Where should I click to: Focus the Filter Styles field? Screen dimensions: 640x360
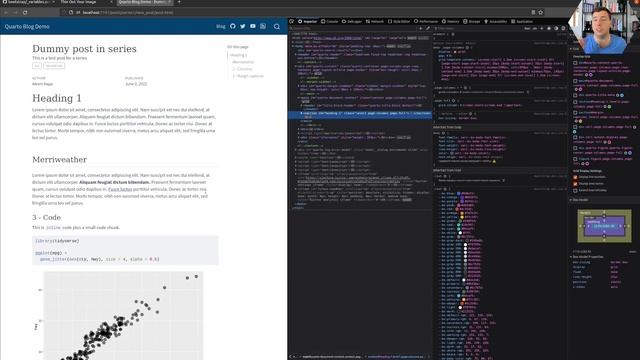pyautogui.click(x=478, y=29)
